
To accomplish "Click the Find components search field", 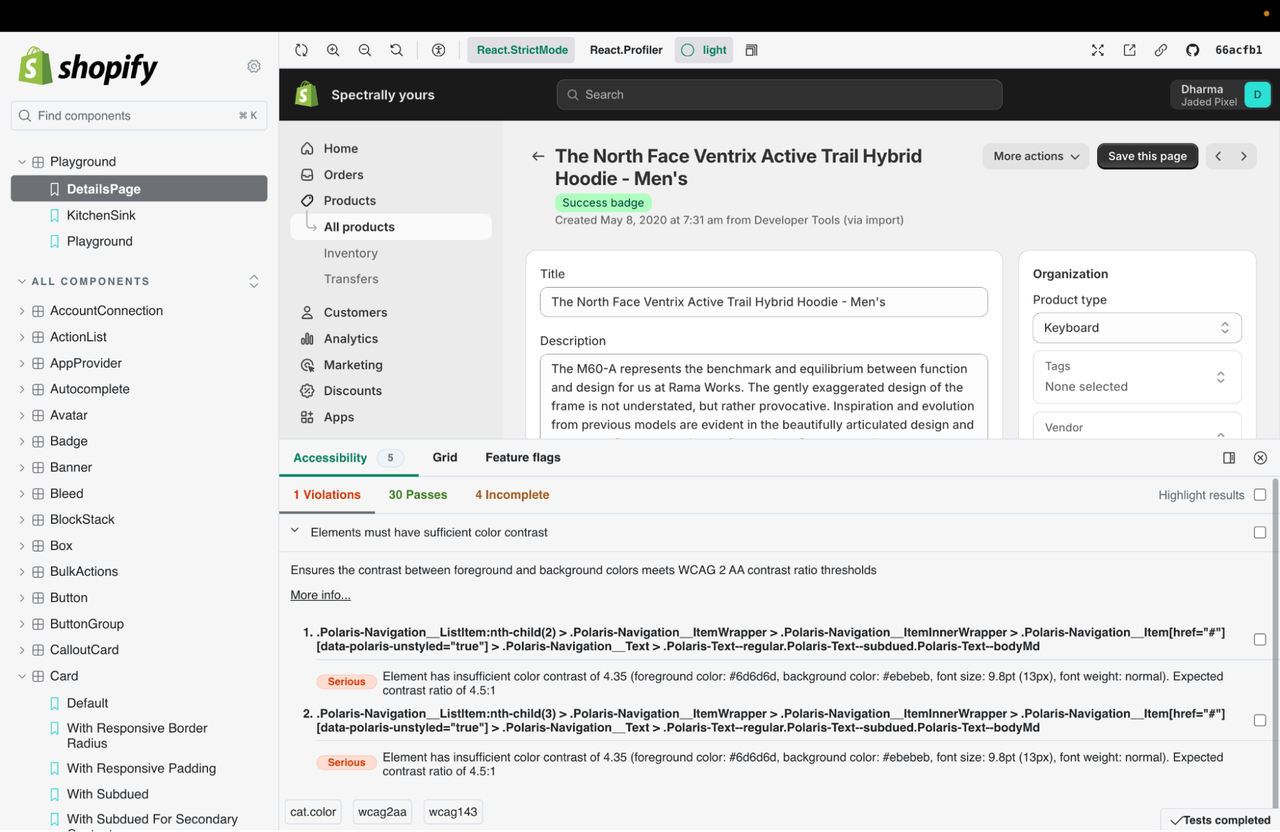I will (x=138, y=115).
